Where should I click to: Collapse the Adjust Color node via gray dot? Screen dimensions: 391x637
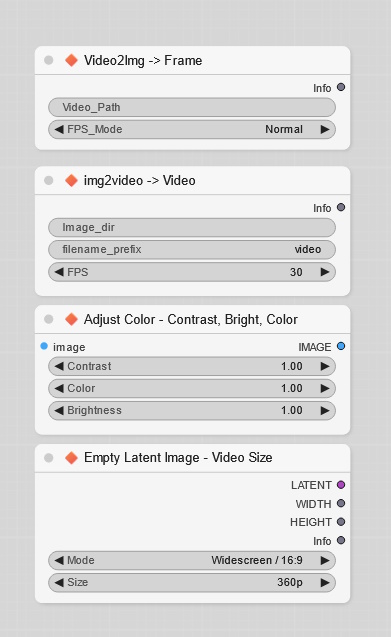(x=48, y=319)
